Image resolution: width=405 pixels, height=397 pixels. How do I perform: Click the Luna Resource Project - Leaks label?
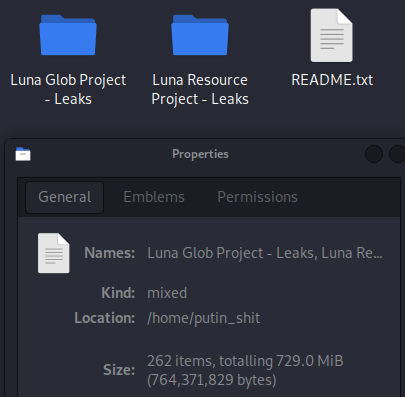click(200, 89)
